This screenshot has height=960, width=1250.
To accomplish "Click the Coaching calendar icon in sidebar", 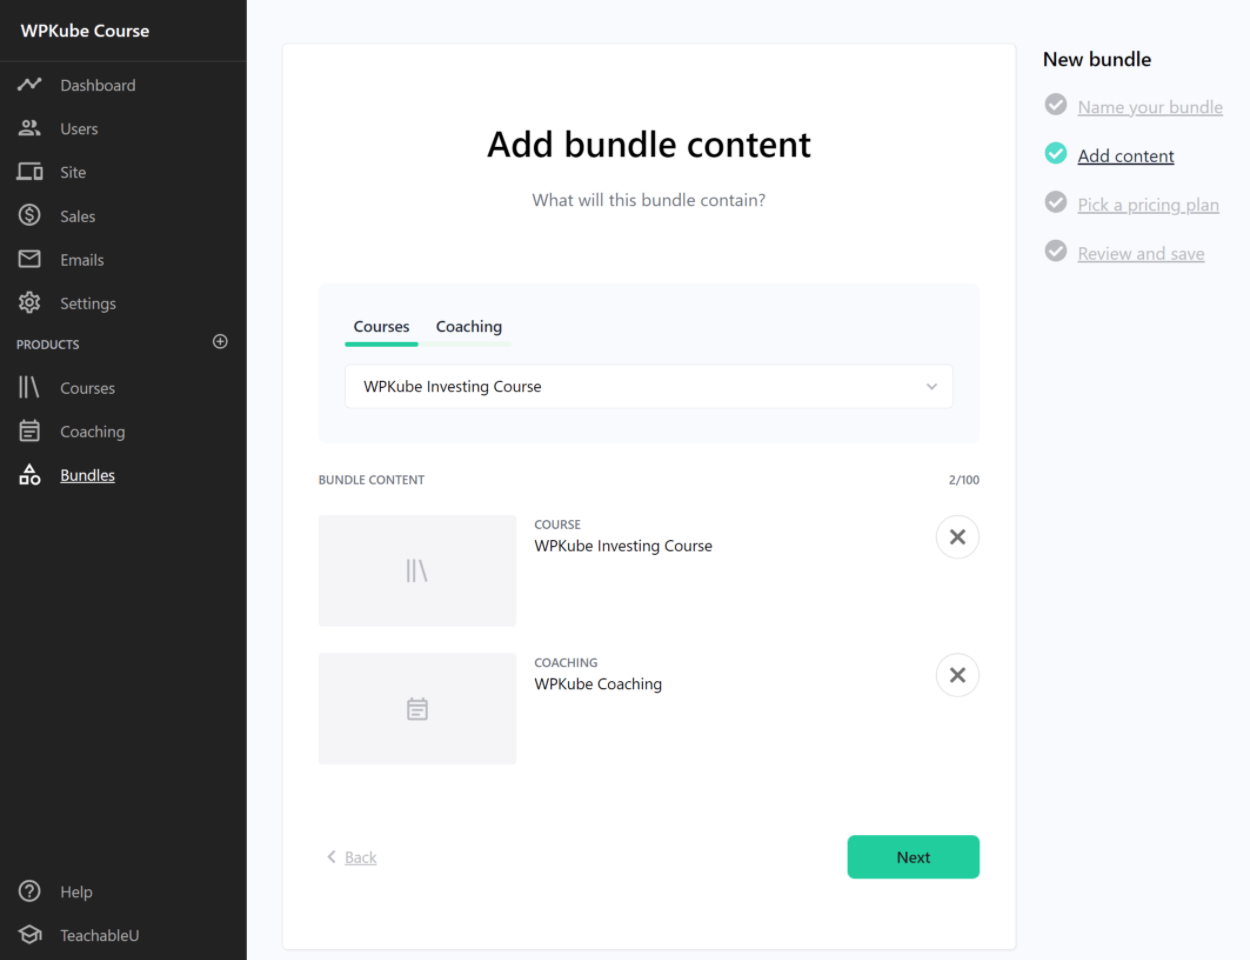I will point(30,431).
